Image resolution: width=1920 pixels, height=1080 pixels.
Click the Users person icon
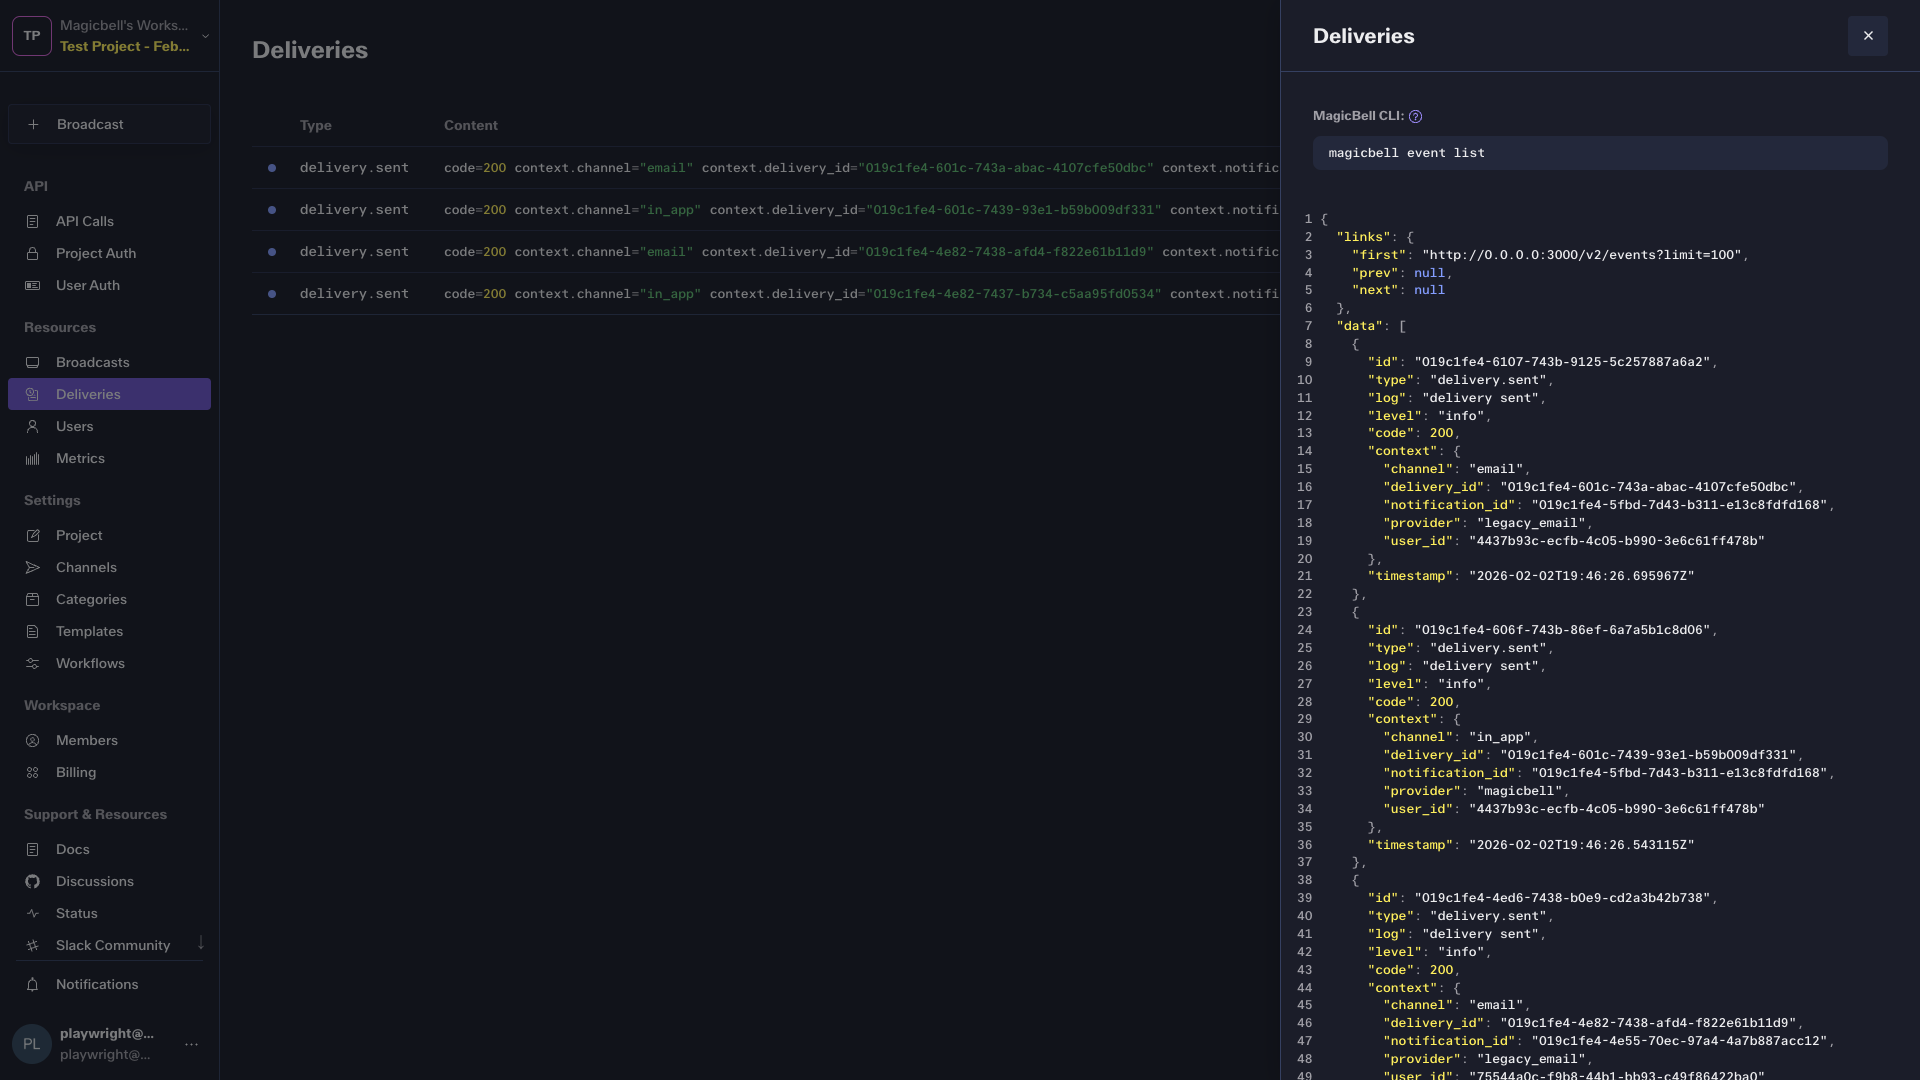pos(33,426)
